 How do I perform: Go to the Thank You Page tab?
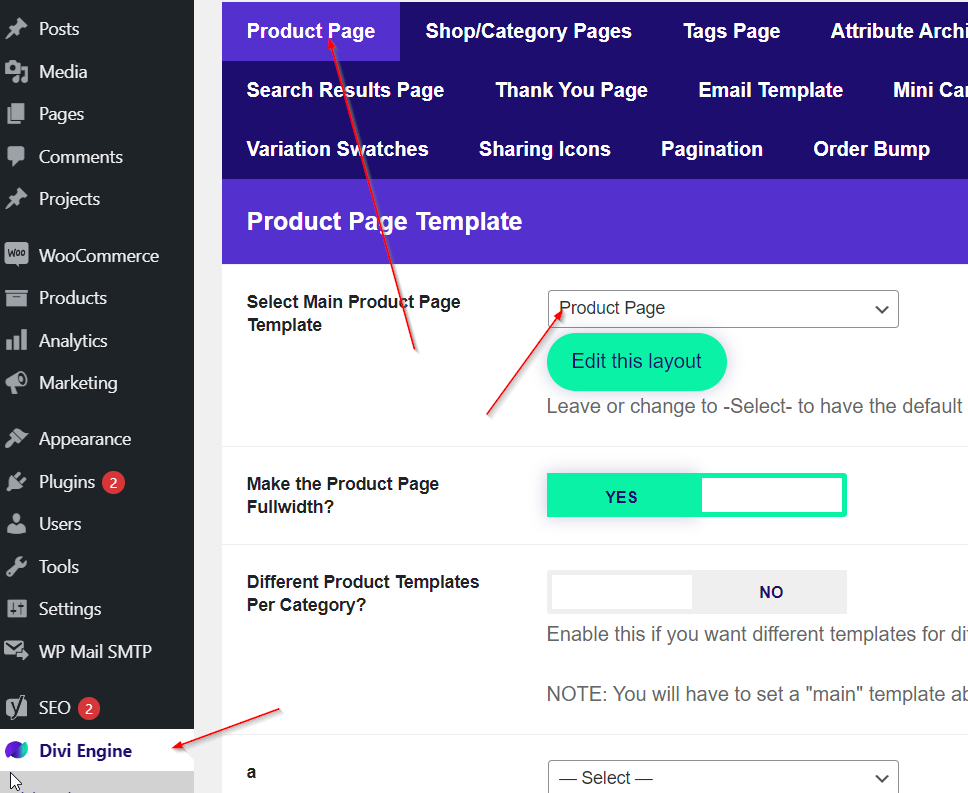click(571, 90)
